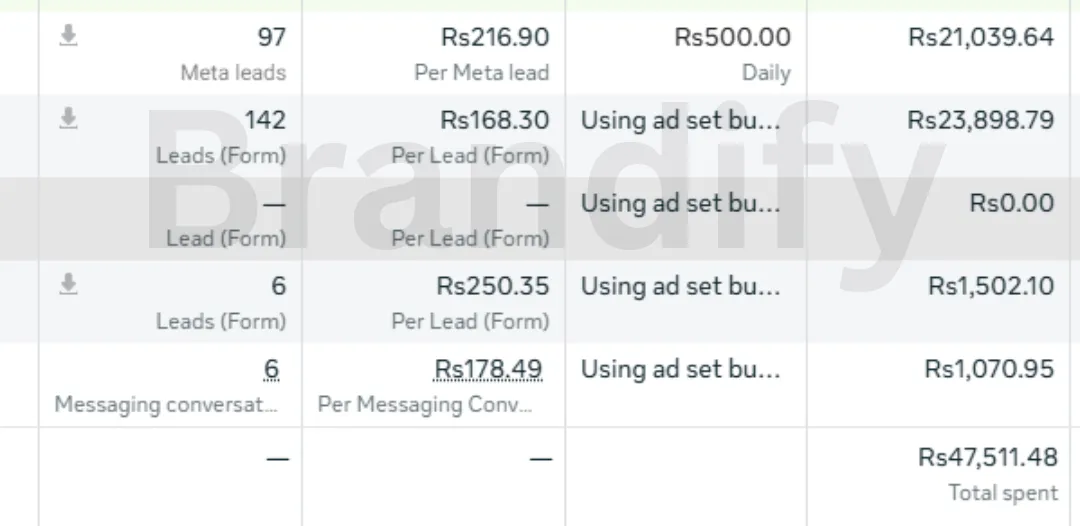
Task: Click the Rs1,070.95 amount spent value
Action: click(989, 369)
